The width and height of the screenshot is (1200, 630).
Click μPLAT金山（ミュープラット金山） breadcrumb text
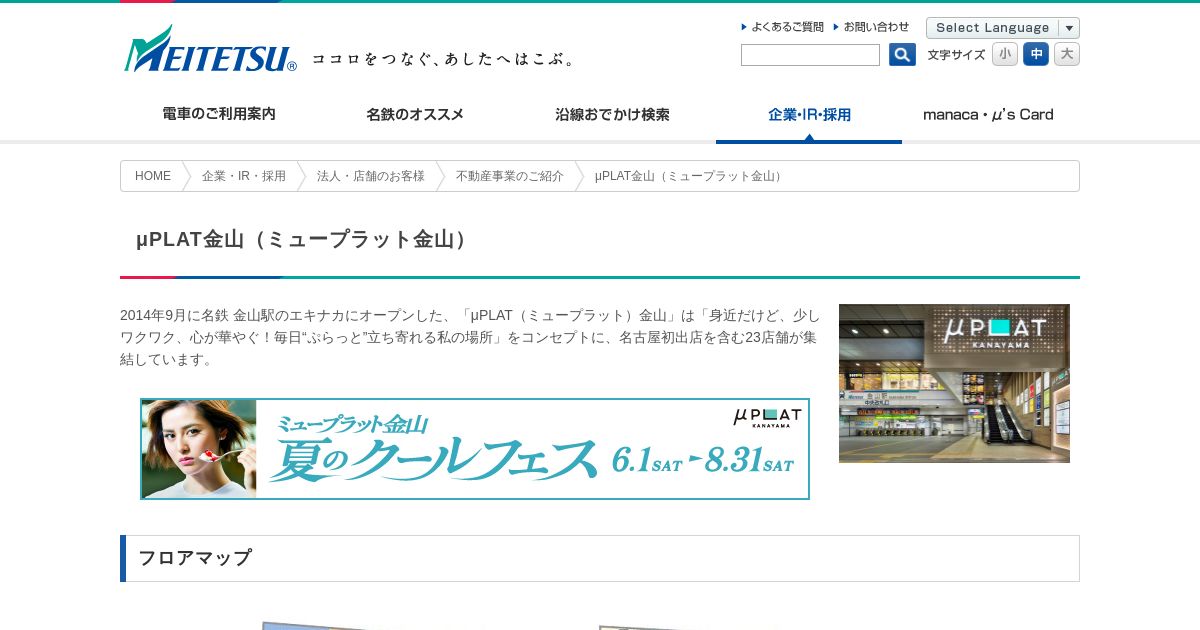(690, 176)
